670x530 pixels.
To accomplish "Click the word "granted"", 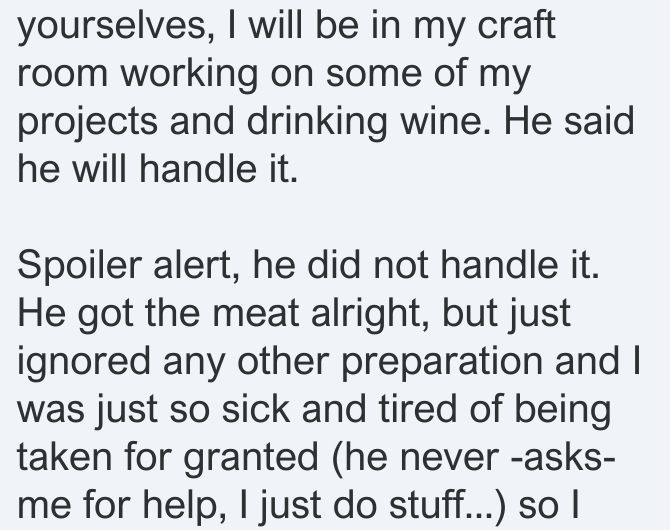I will coord(251,459).
